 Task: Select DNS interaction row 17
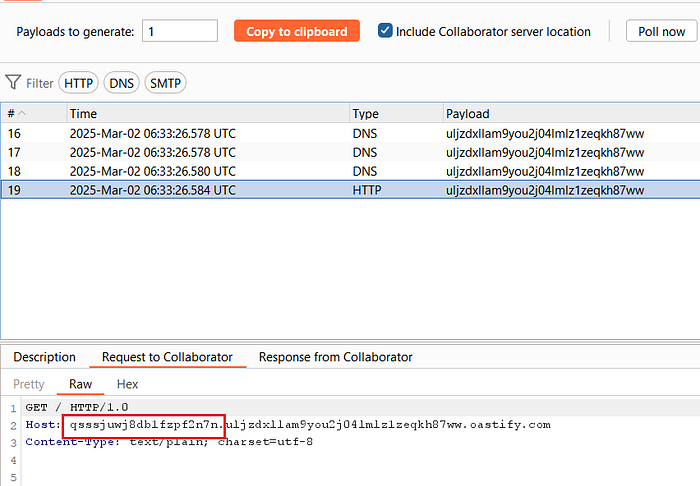[x=350, y=153]
